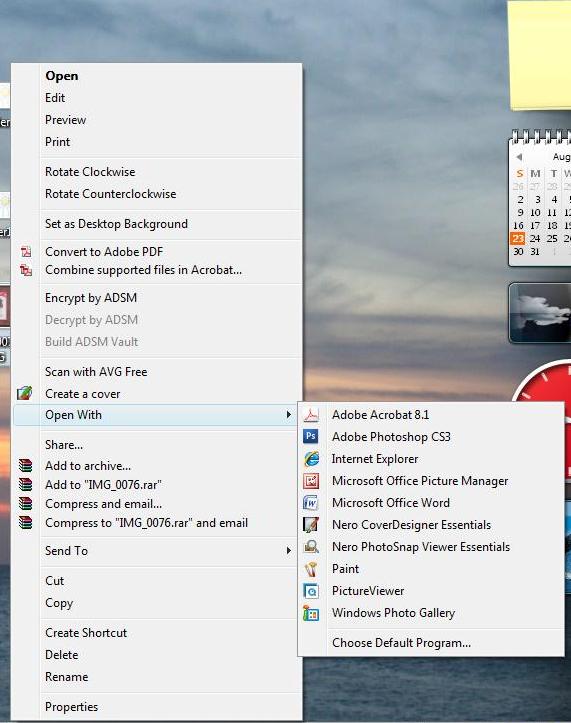This screenshot has width=571, height=723.
Task: Choose Encrypt by ADSM
Action: coord(91,298)
